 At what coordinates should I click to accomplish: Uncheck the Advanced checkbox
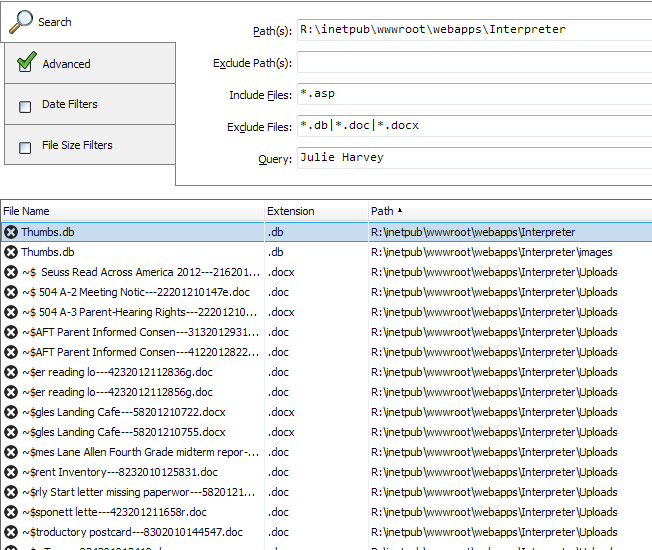point(26,64)
